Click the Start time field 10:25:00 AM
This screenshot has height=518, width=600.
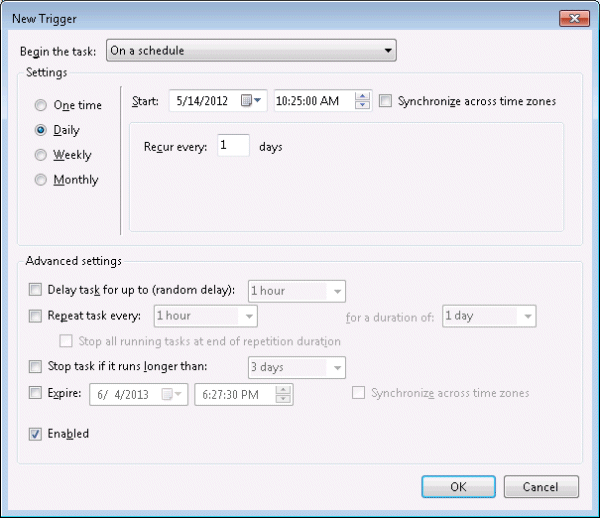coord(323,101)
